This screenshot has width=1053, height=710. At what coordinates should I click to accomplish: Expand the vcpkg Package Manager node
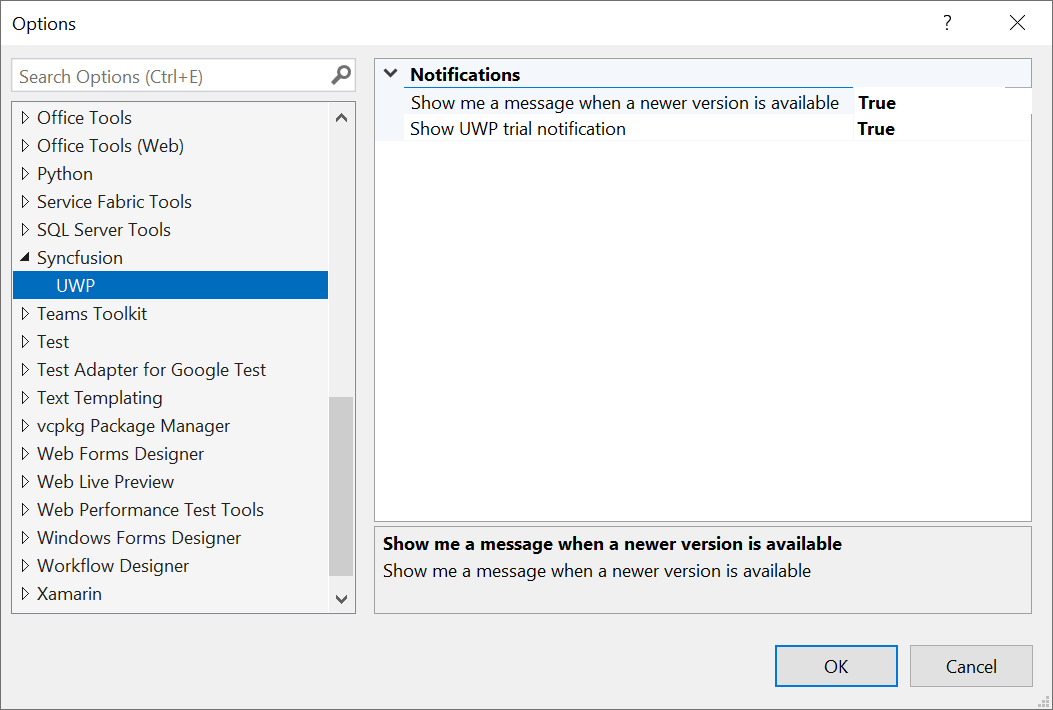pos(24,425)
